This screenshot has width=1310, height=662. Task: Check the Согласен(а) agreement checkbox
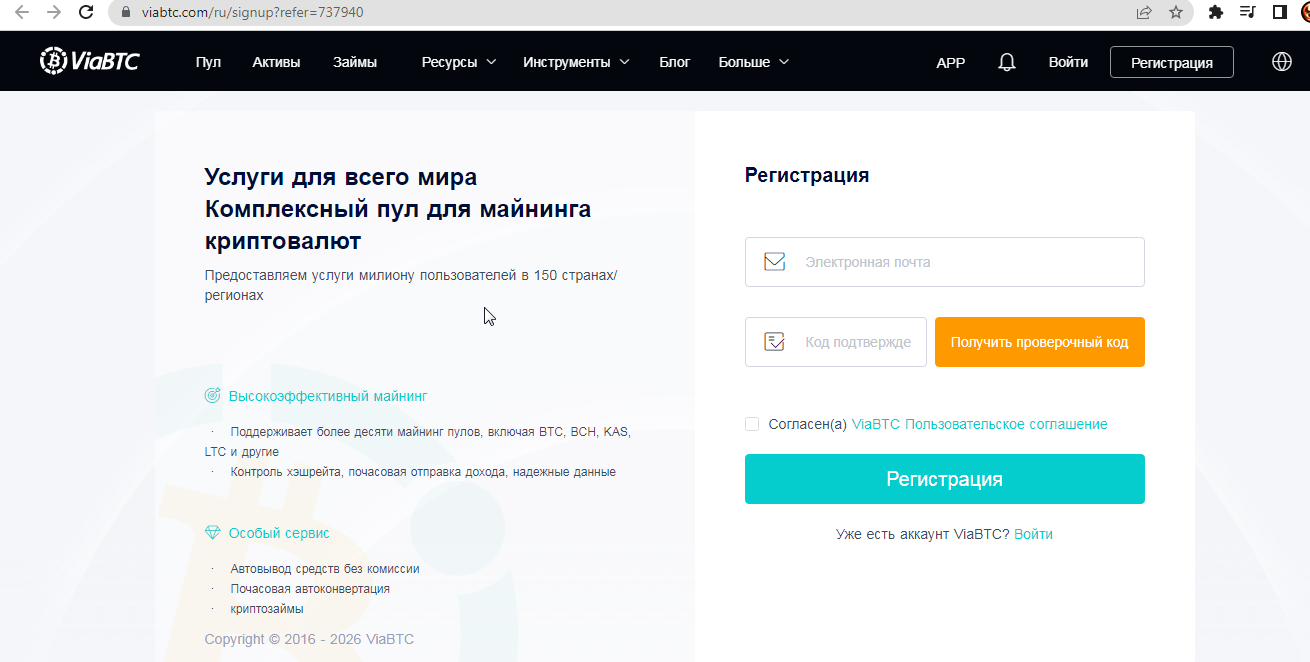coord(752,424)
